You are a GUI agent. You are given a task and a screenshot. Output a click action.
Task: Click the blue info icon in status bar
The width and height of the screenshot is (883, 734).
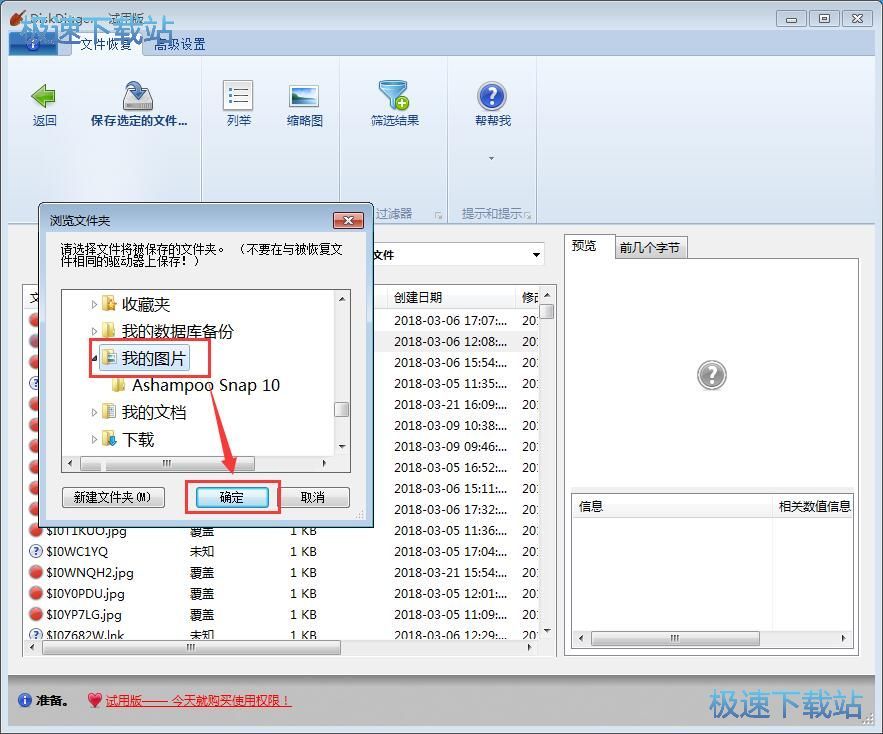25,700
